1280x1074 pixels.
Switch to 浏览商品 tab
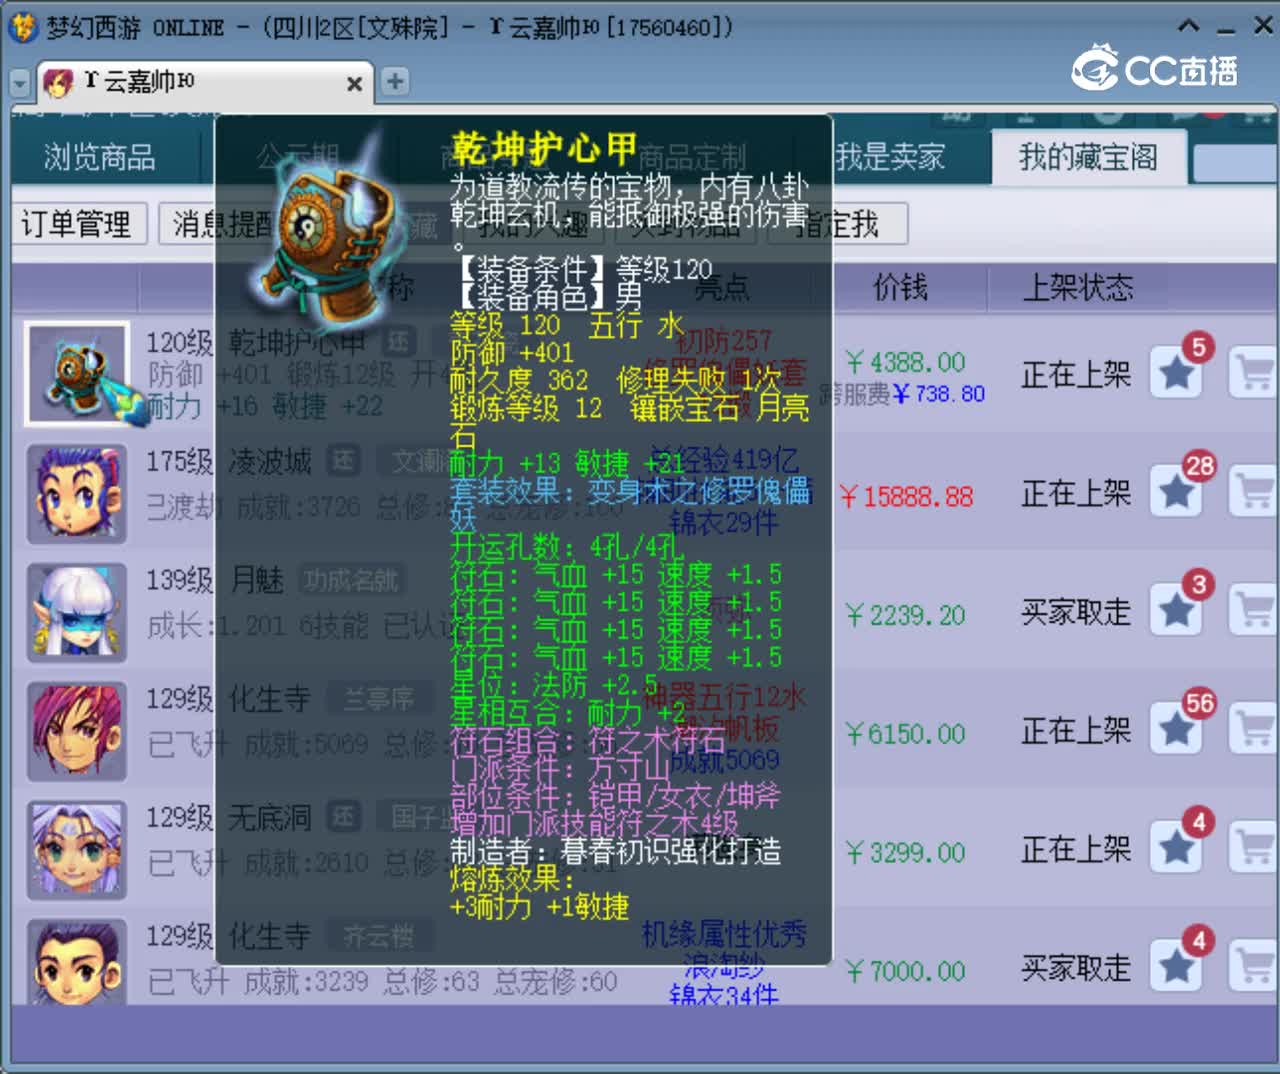click(x=99, y=157)
